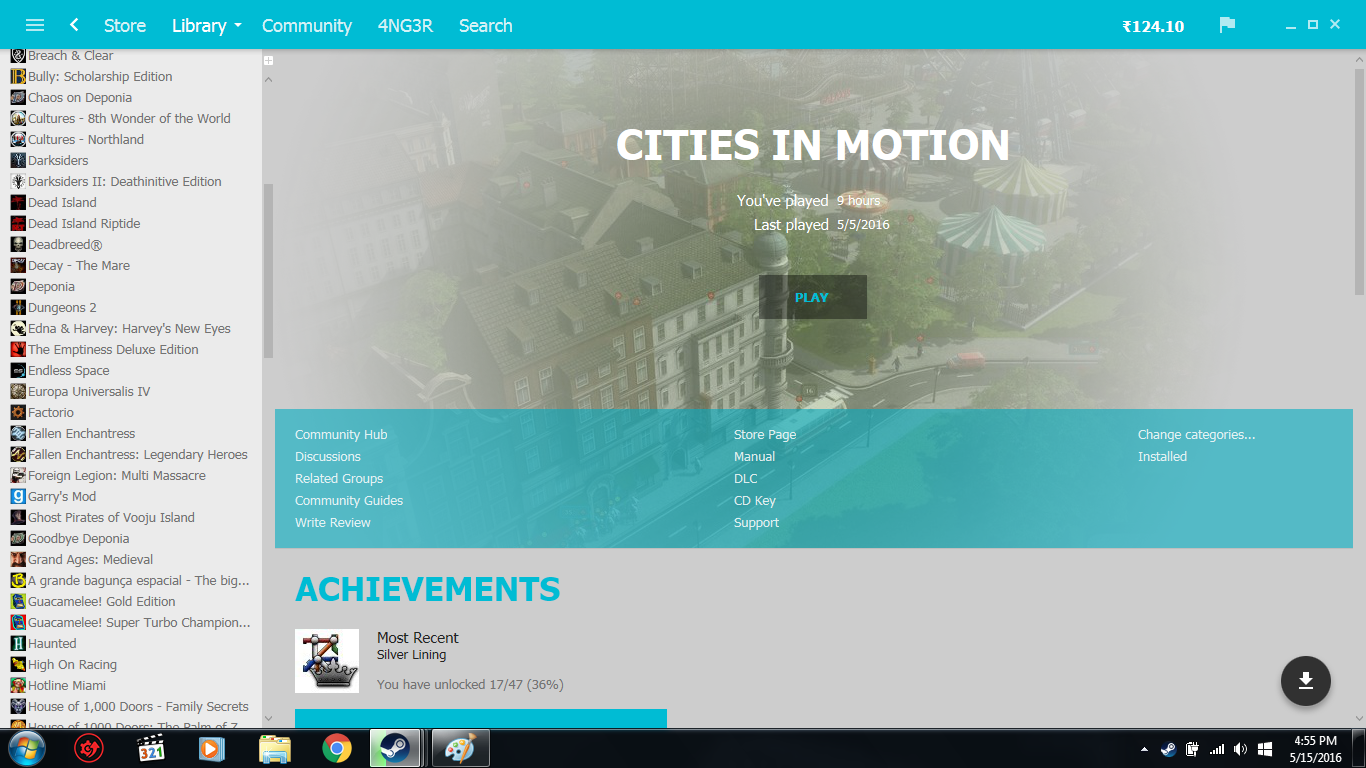Select Goodbye Deponia in list
1366x768 pixels.
click(79, 539)
